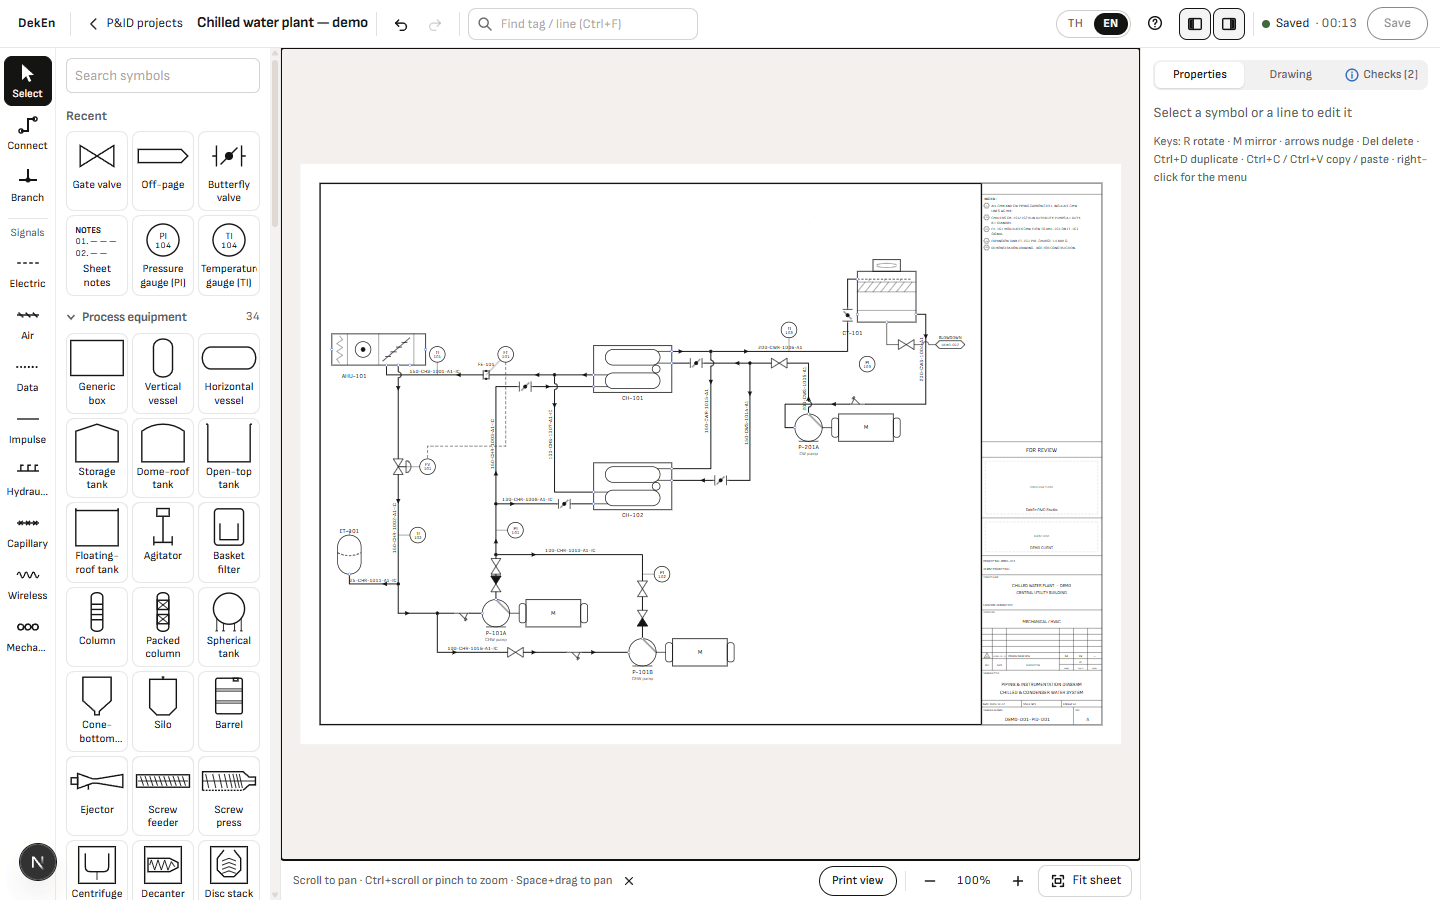1440x900 pixels.
Task: Zoom in with the plus button
Action: [x=1018, y=881]
